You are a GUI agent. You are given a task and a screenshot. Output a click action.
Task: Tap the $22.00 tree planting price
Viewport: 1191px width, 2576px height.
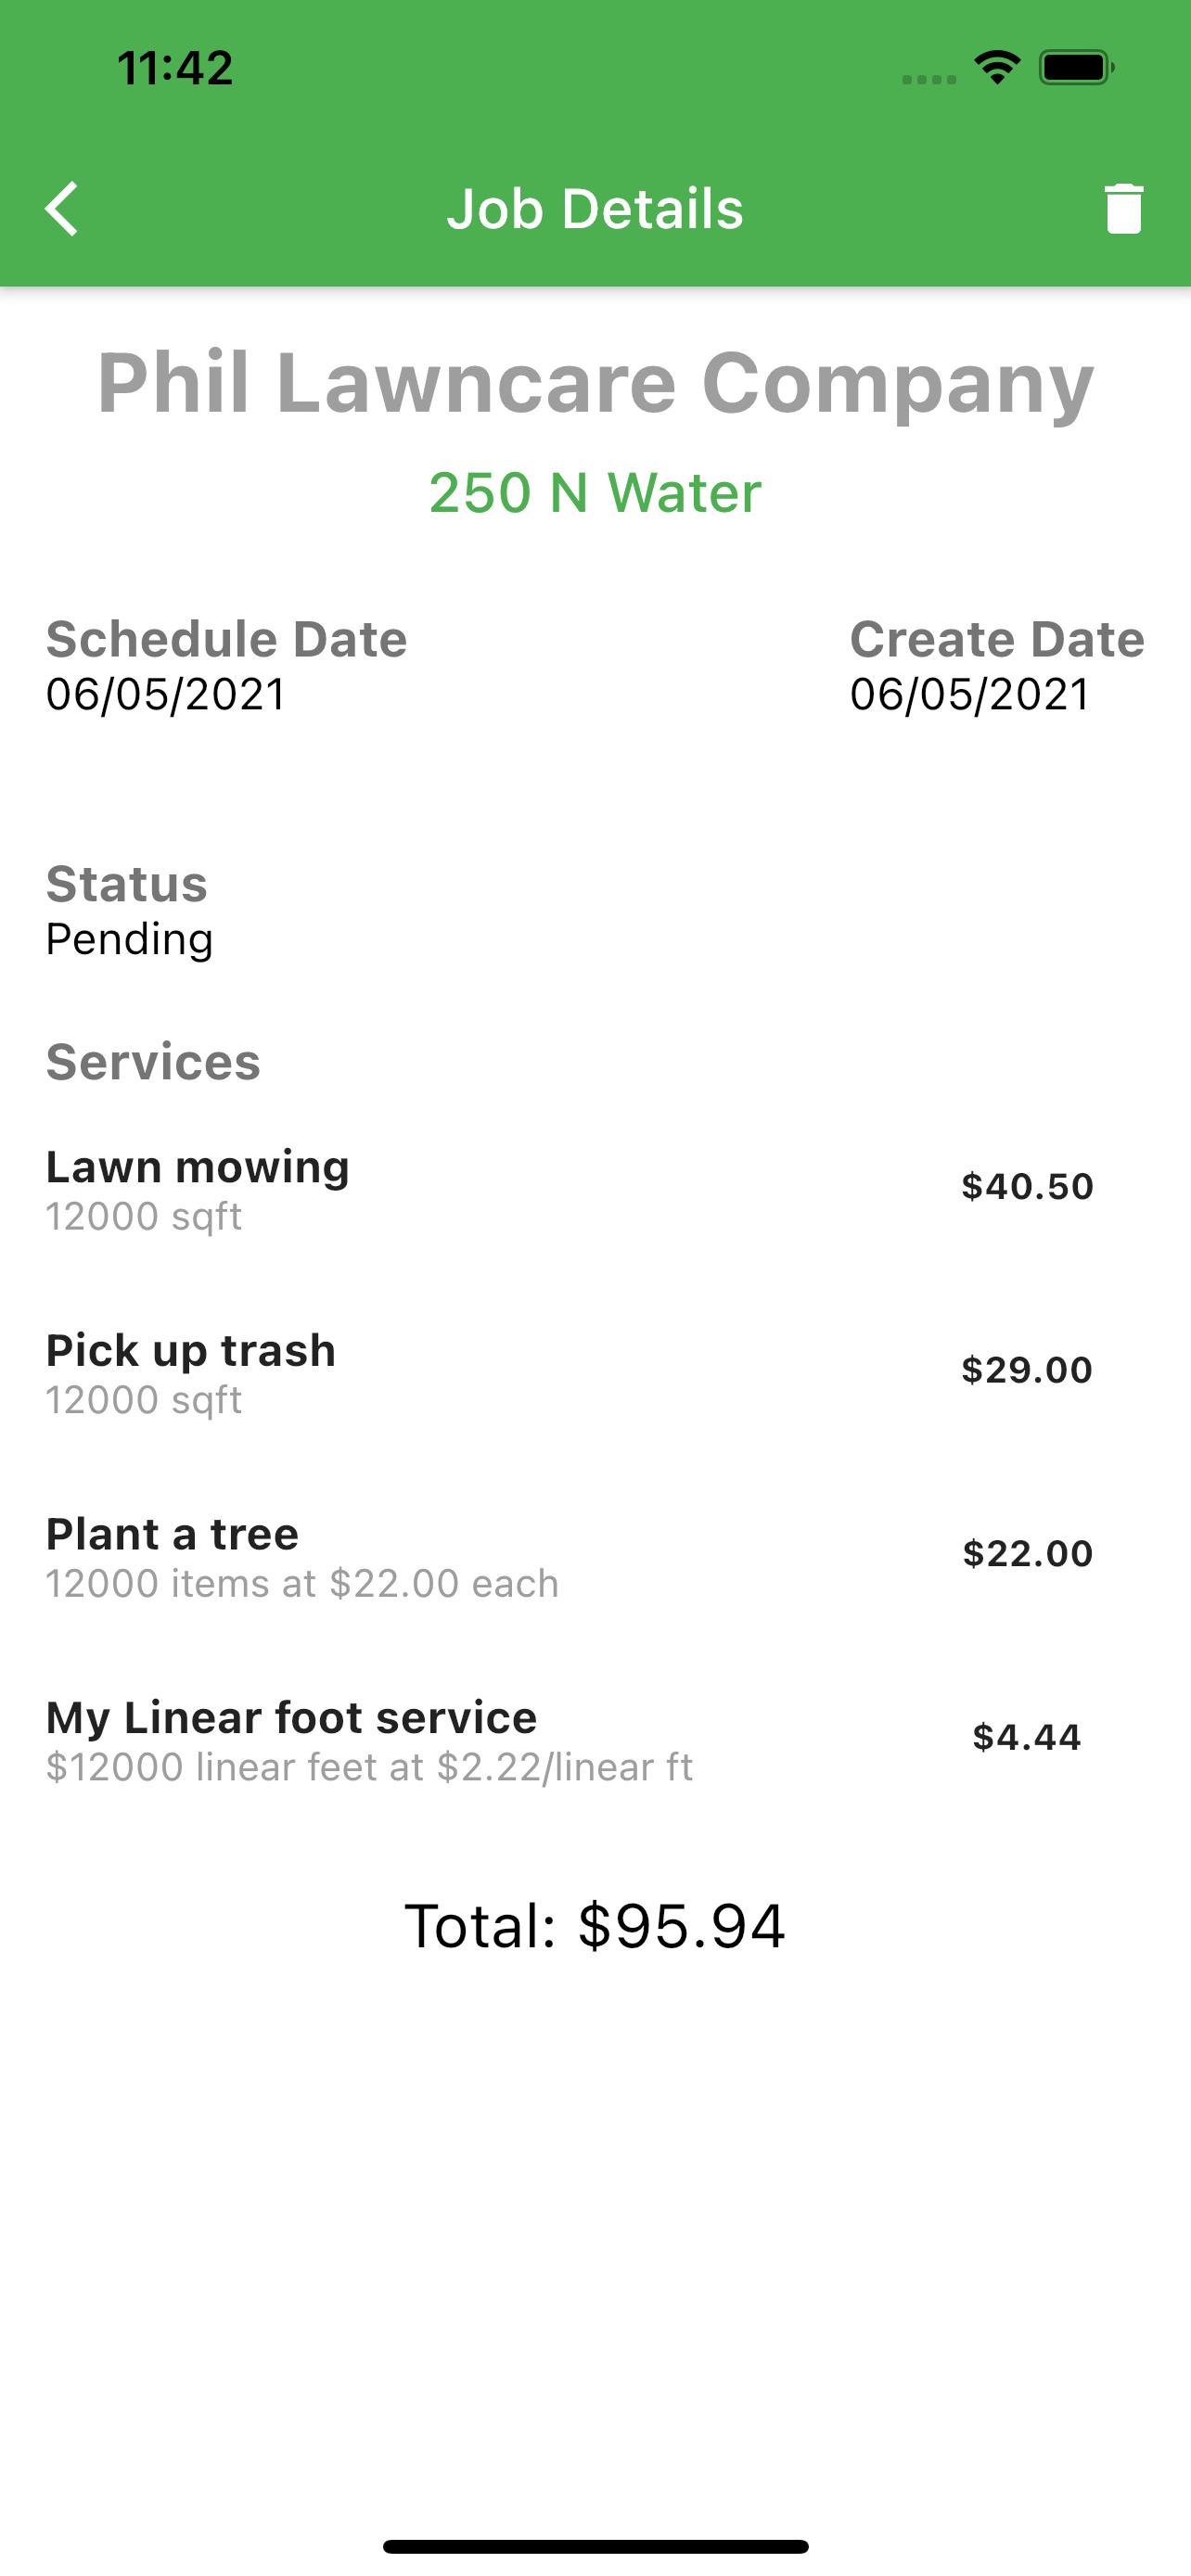click(x=1027, y=1553)
